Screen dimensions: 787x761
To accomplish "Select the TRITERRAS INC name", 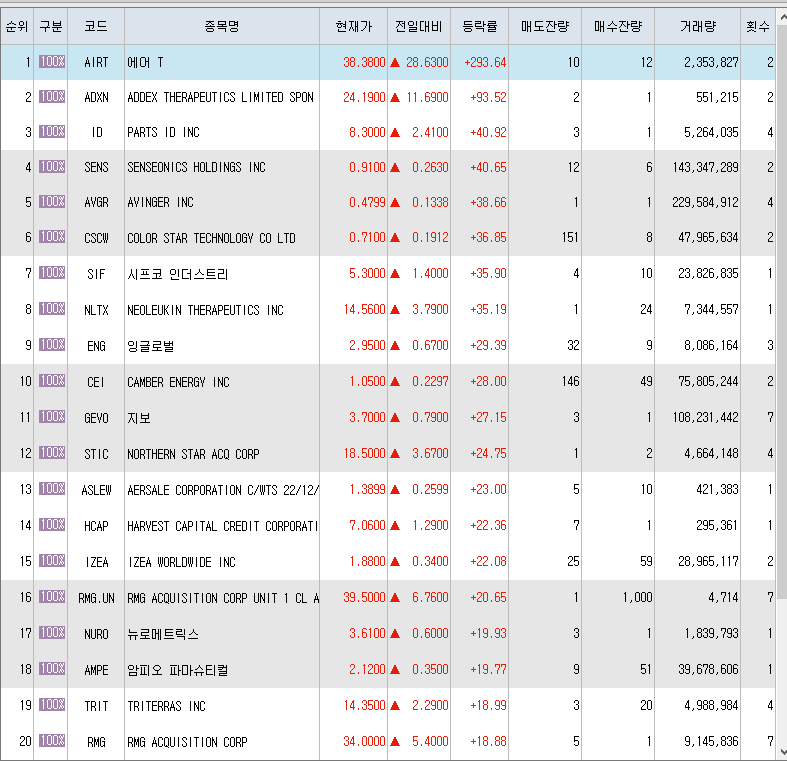I will pyautogui.click(x=166, y=706).
